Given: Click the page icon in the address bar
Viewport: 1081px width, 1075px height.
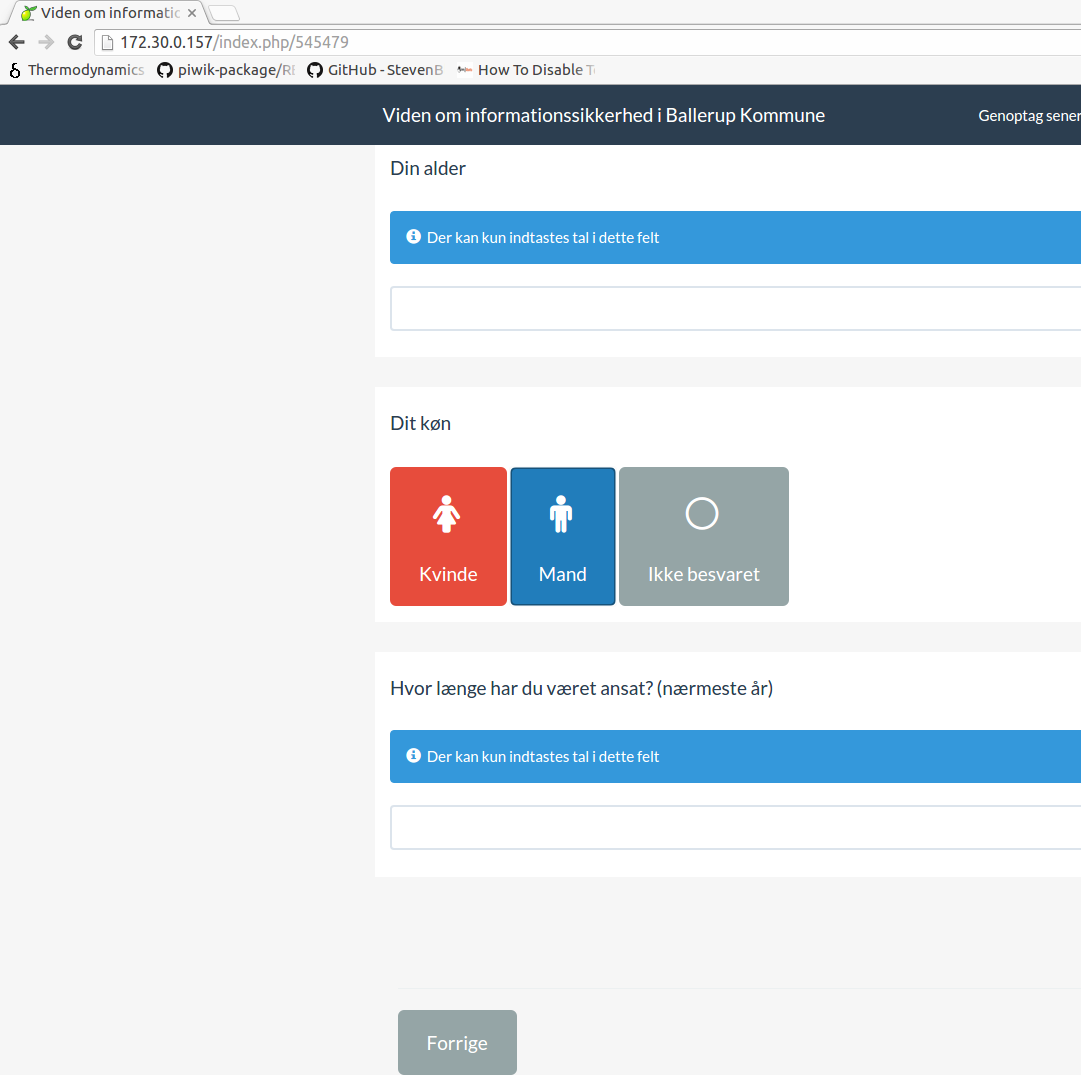Looking at the screenshot, I should click(108, 42).
